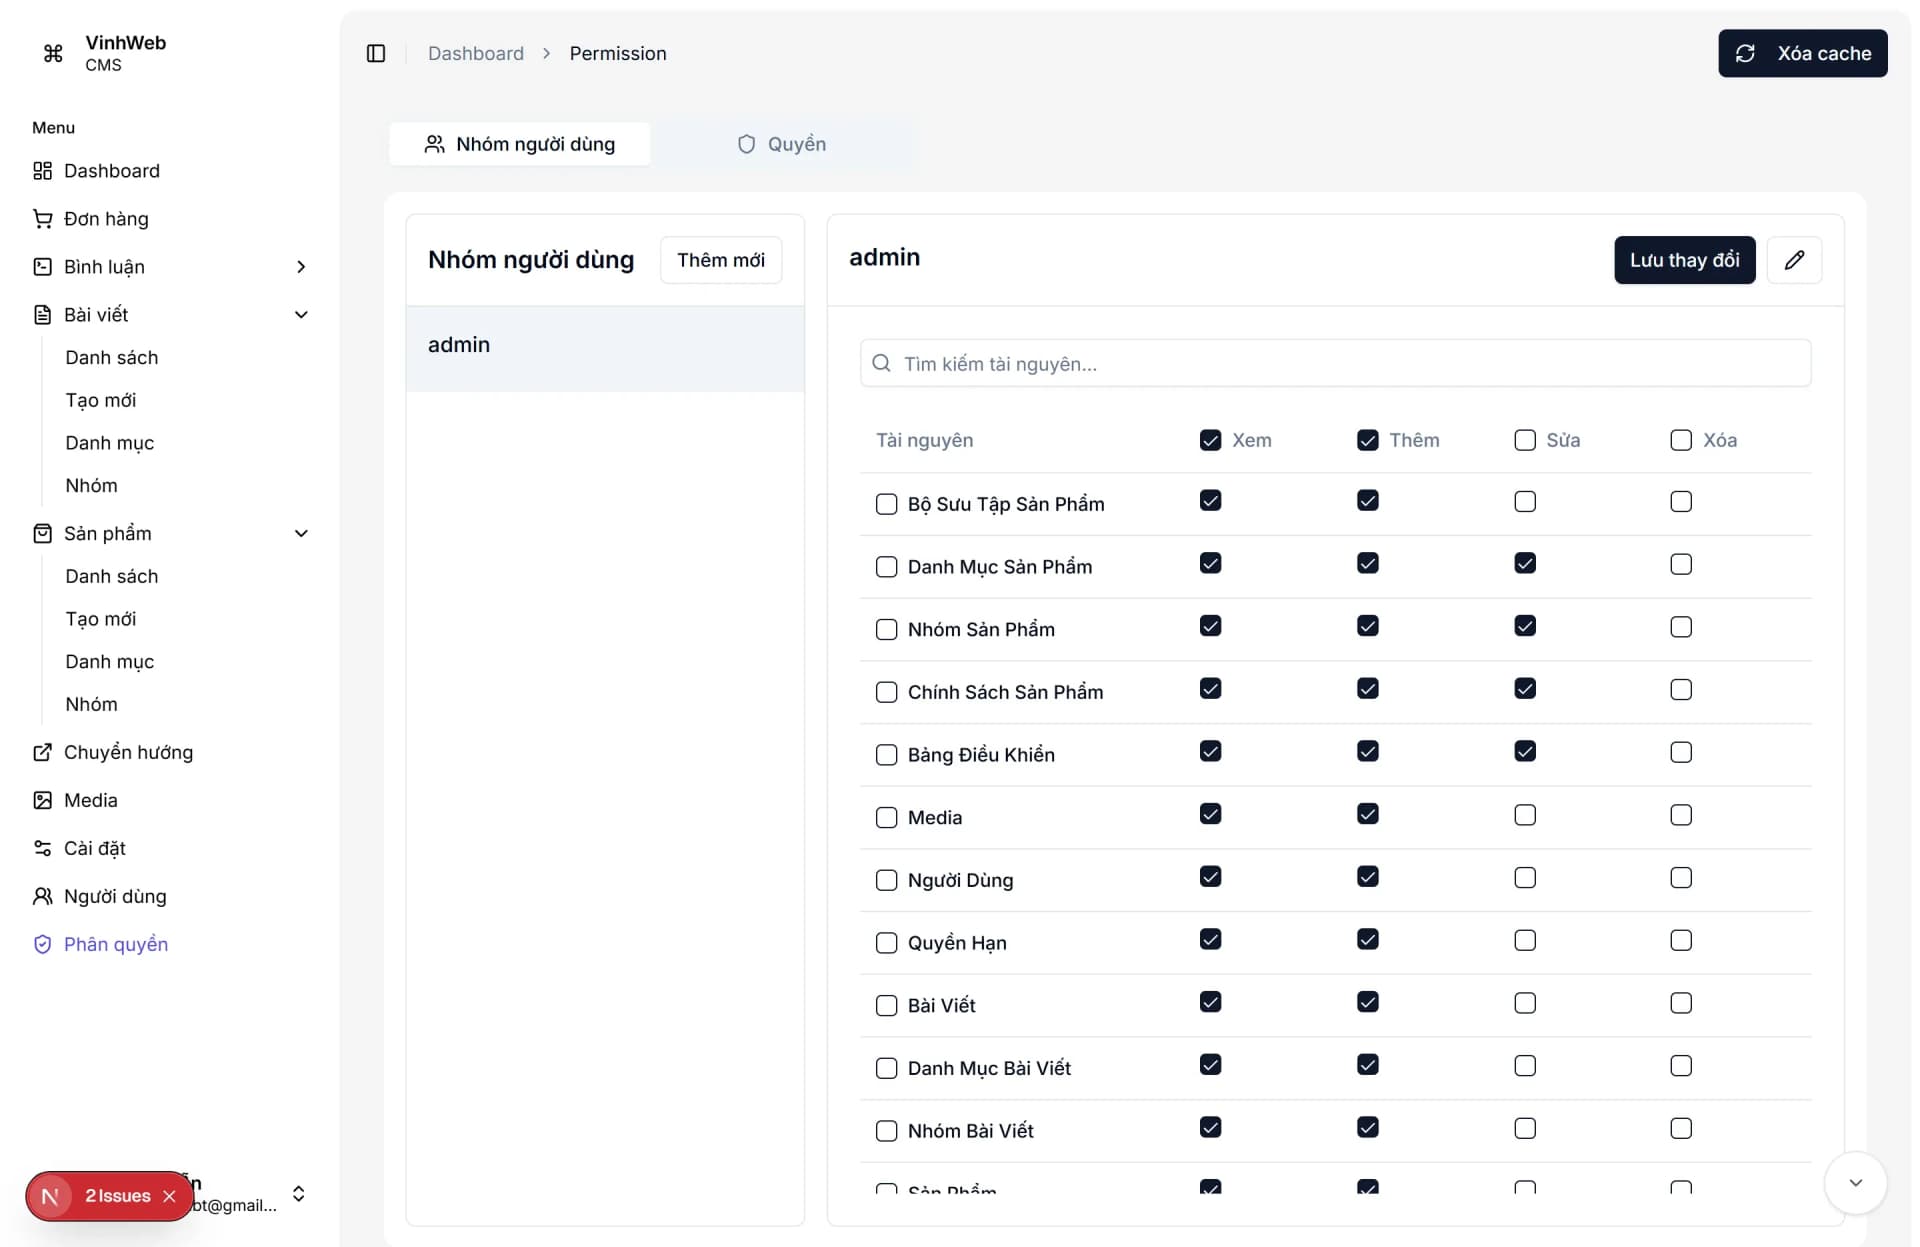This screenshot has width=1920, height=1247.
Task: Click the magnifier icon in resource search bar
Action: click(881, 363)
